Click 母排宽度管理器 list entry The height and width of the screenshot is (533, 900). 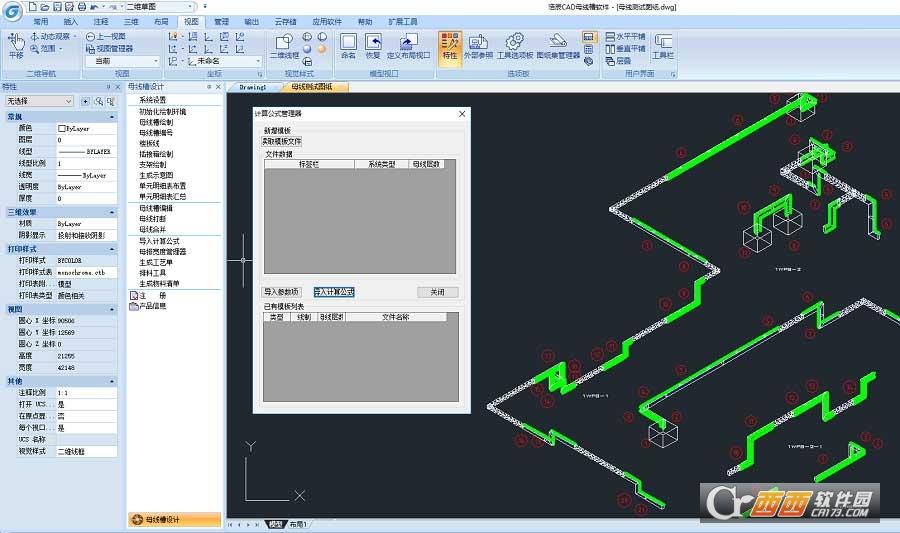tap(163, 251)
